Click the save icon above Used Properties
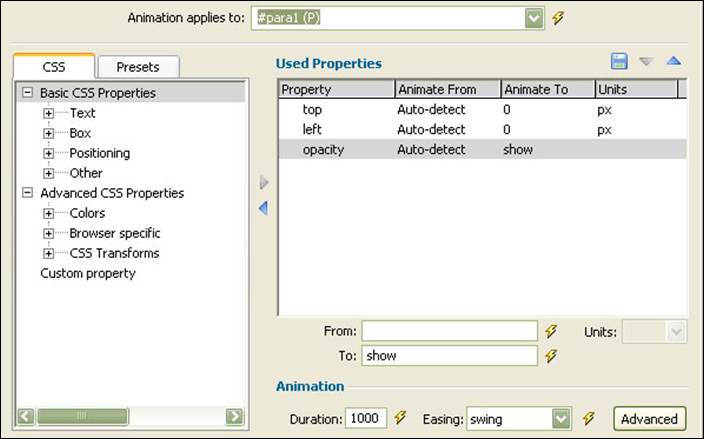704x439 pixels. (619, 61)
